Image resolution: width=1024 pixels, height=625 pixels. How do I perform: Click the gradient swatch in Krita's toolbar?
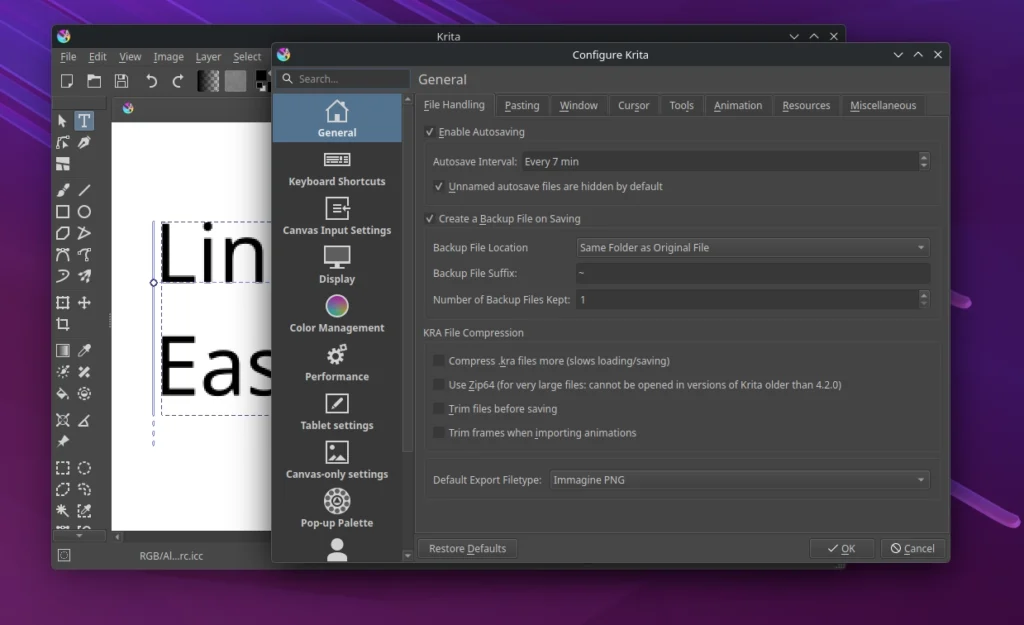click(x=209, y=81)
